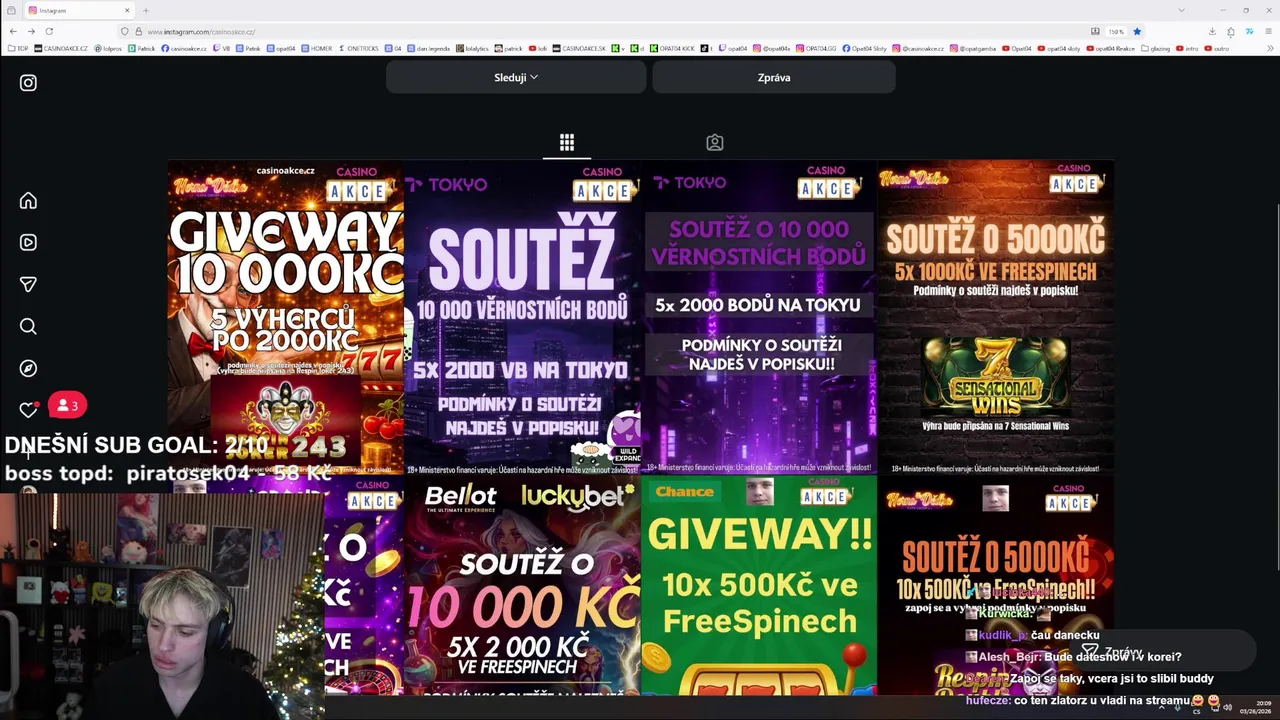Click the blue bookmark star
1280x720 pixels.
click(1137, 32)
